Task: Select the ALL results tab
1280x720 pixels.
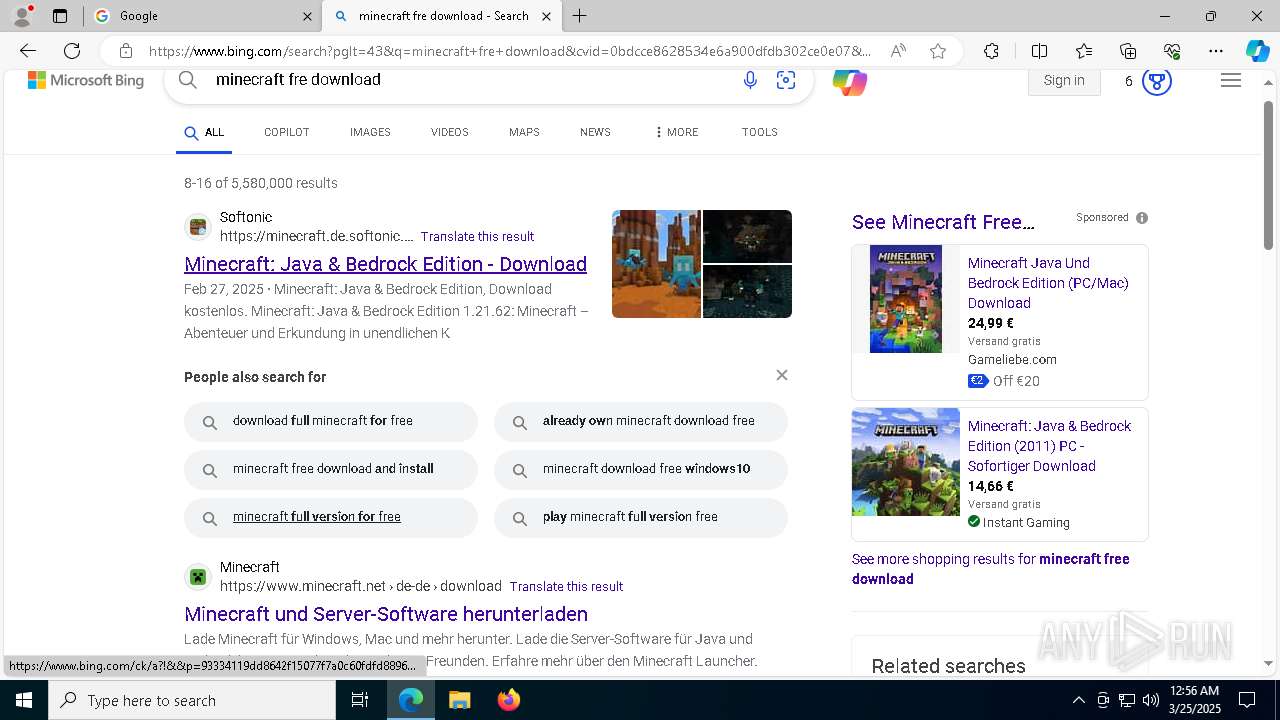Action: pos(204,132)
